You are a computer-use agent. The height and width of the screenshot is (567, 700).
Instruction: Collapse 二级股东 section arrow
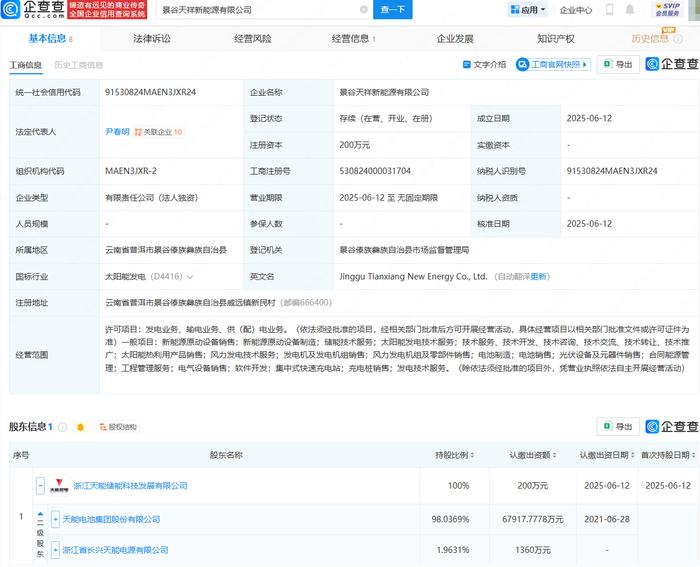point(40,514)
